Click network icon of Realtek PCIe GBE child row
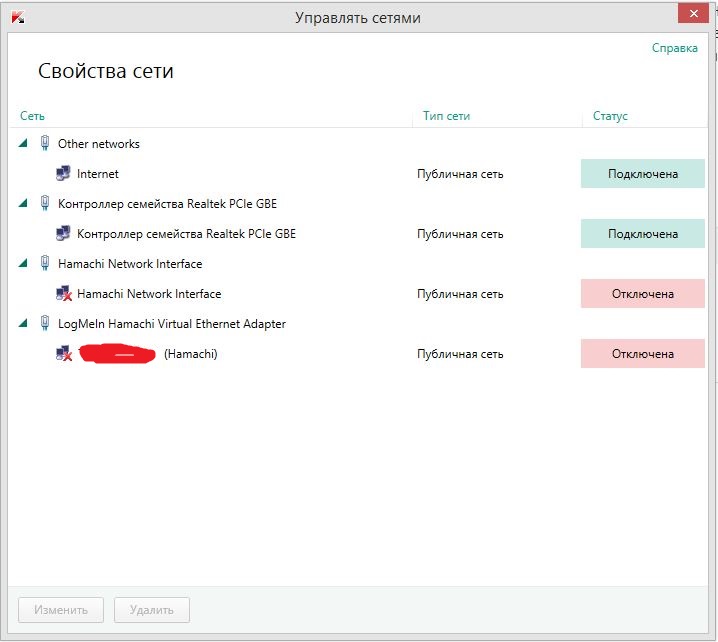Viewport: 718px width, 642px height. click(x=63, y=233)
